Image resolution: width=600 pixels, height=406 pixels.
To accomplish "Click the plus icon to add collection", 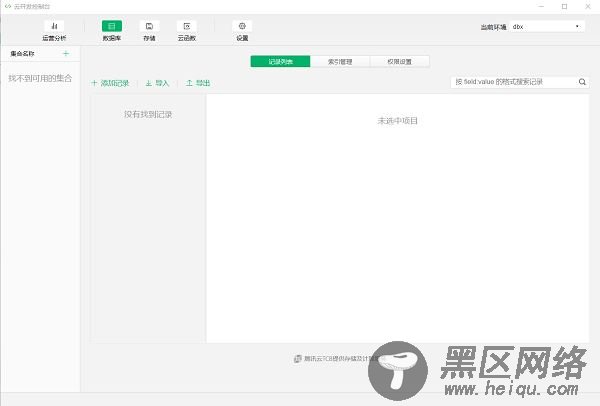I will pos(66,53).
